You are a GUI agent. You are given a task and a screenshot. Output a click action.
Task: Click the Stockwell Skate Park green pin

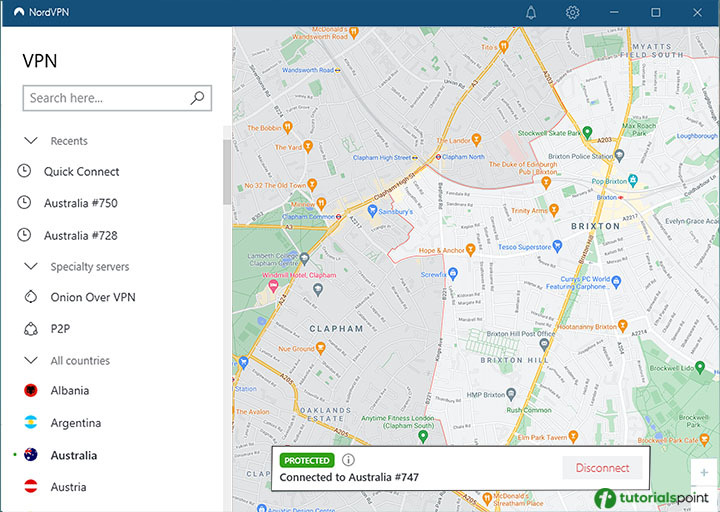point(587,132)
